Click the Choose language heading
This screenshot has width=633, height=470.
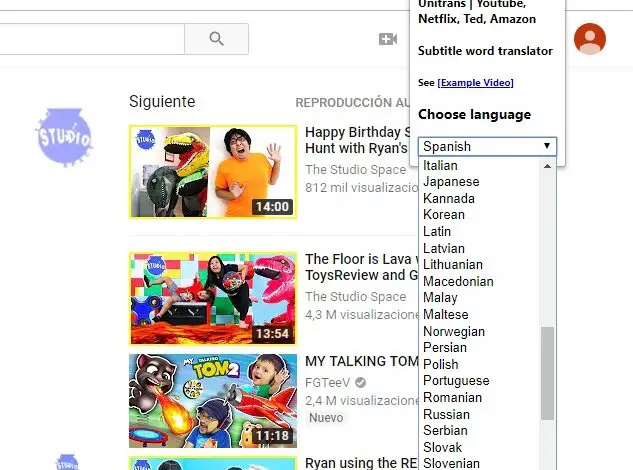click(474, 115)
